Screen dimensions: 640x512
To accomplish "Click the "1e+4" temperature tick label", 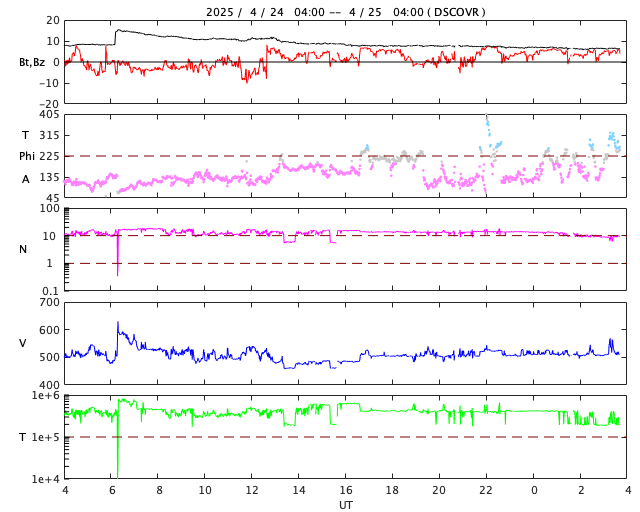I will tap(46, 479).
